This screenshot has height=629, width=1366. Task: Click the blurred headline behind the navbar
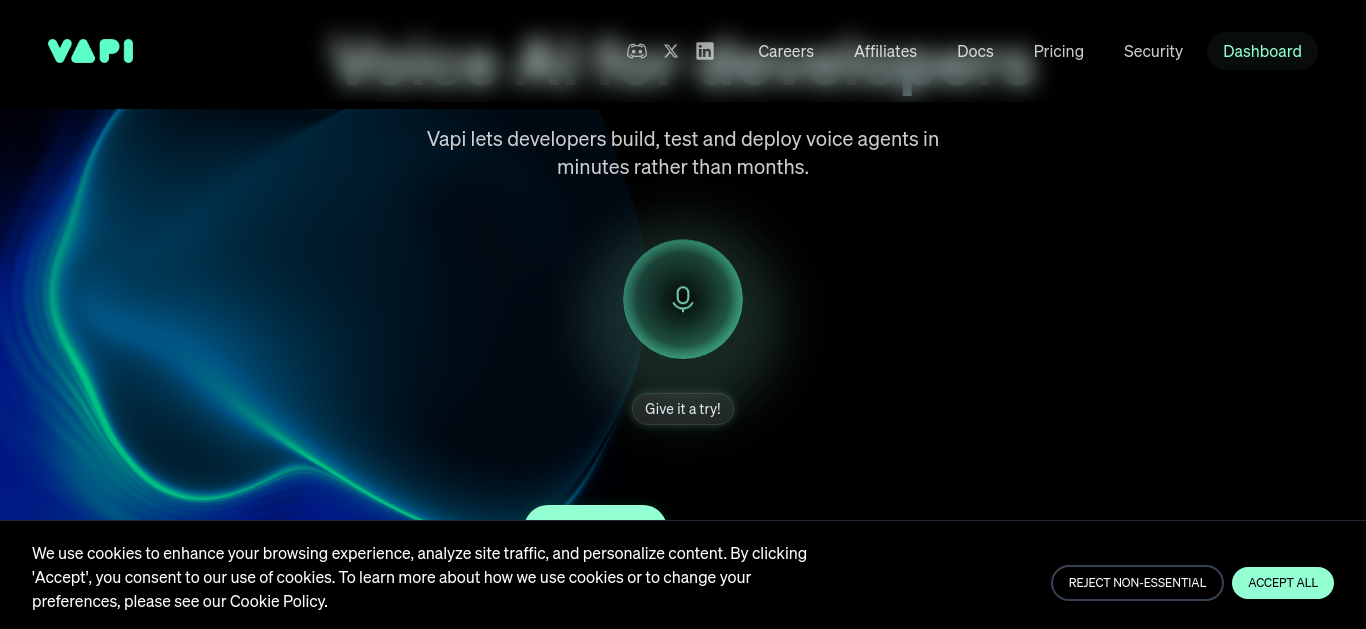pyautogui.click(x=682, y=63)
